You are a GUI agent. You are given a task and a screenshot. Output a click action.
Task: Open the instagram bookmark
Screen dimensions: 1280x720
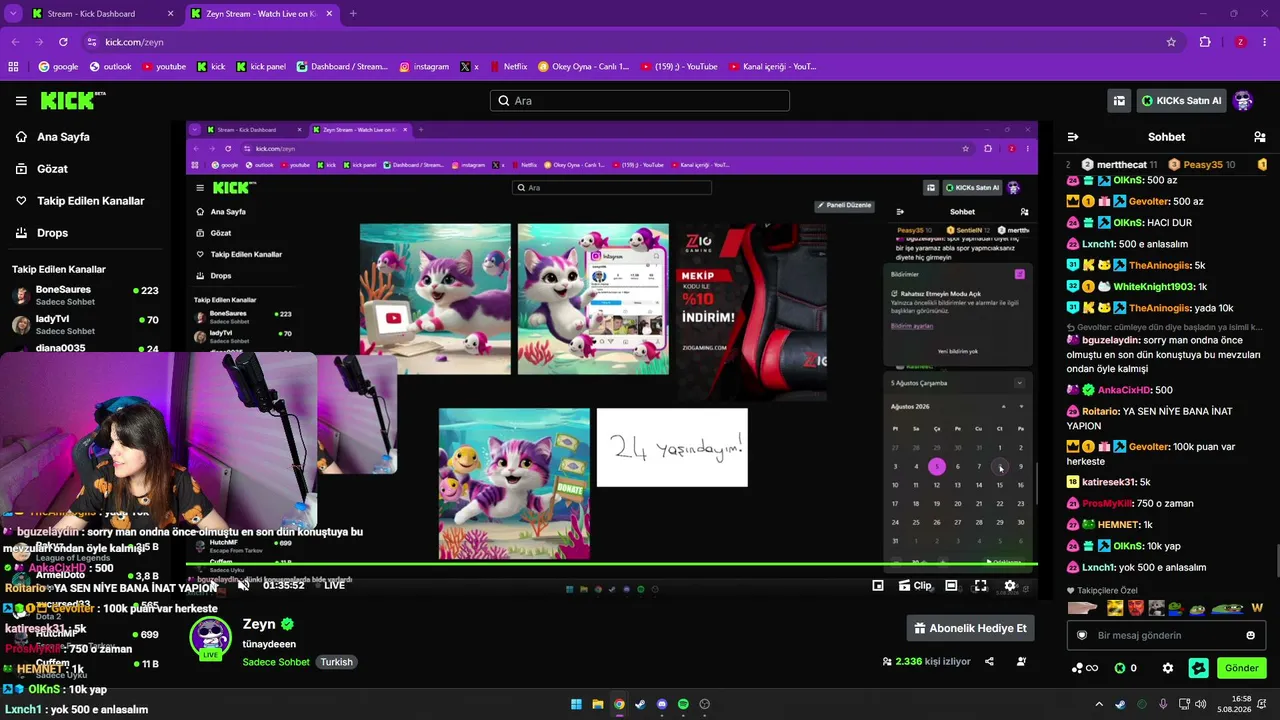pos(424,67)
